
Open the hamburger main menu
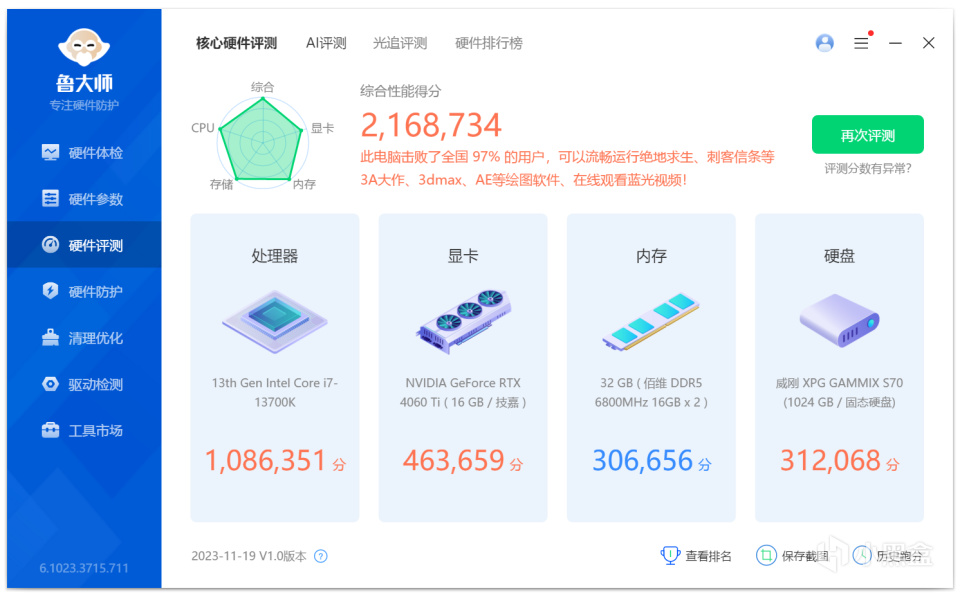(x=861, y=43)
